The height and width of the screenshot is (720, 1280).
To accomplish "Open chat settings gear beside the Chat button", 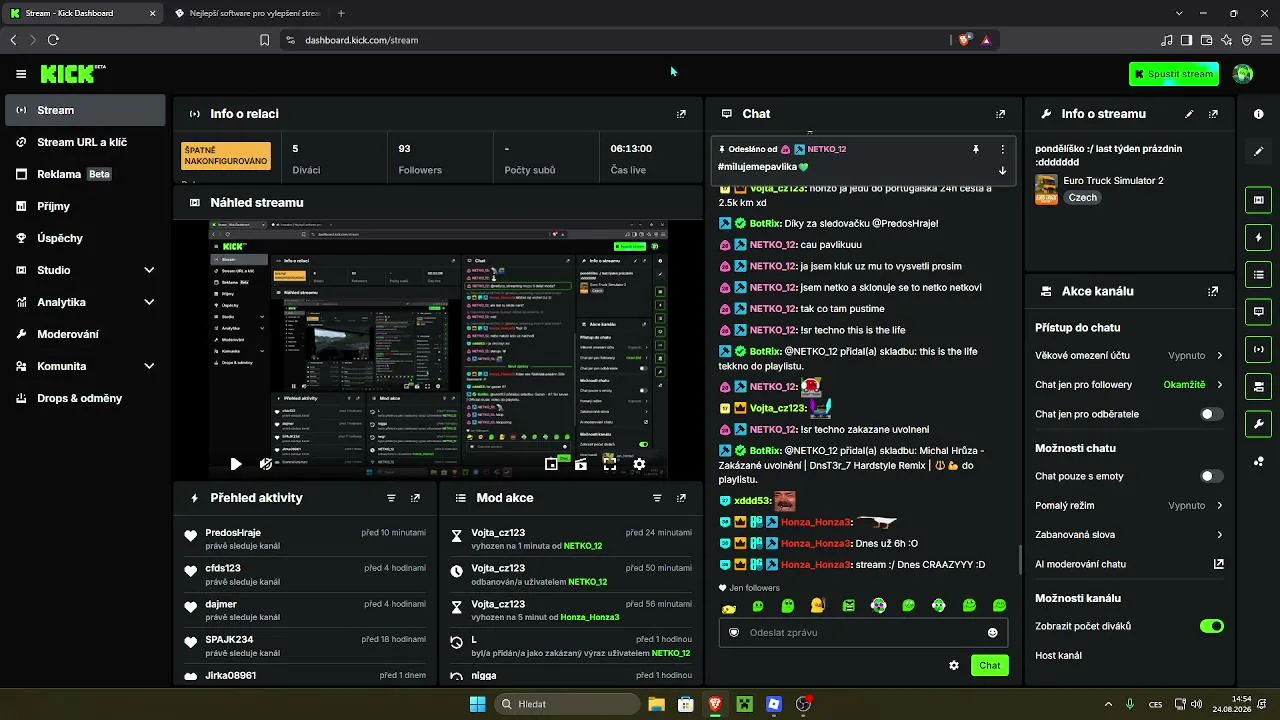I will coord(954,665).
